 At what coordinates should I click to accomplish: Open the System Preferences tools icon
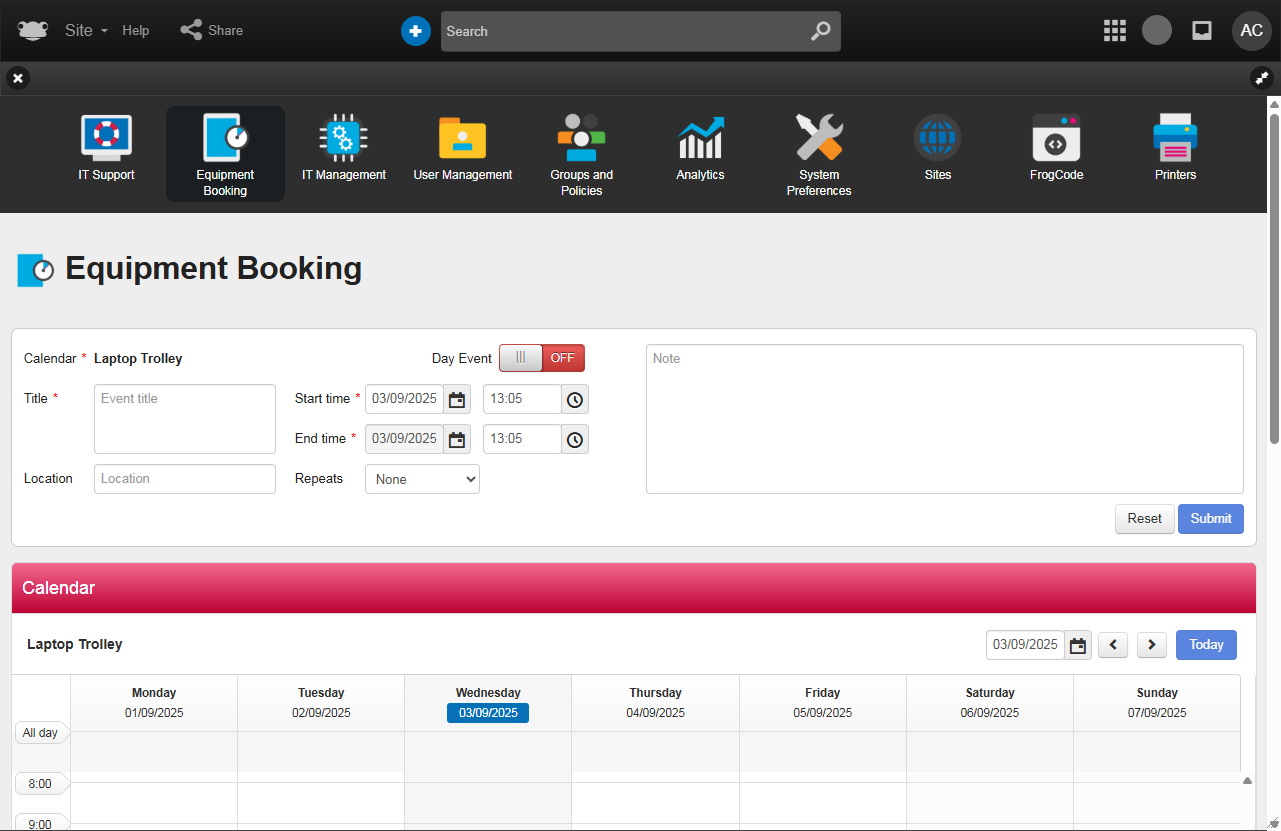click(x=819, y=139)
